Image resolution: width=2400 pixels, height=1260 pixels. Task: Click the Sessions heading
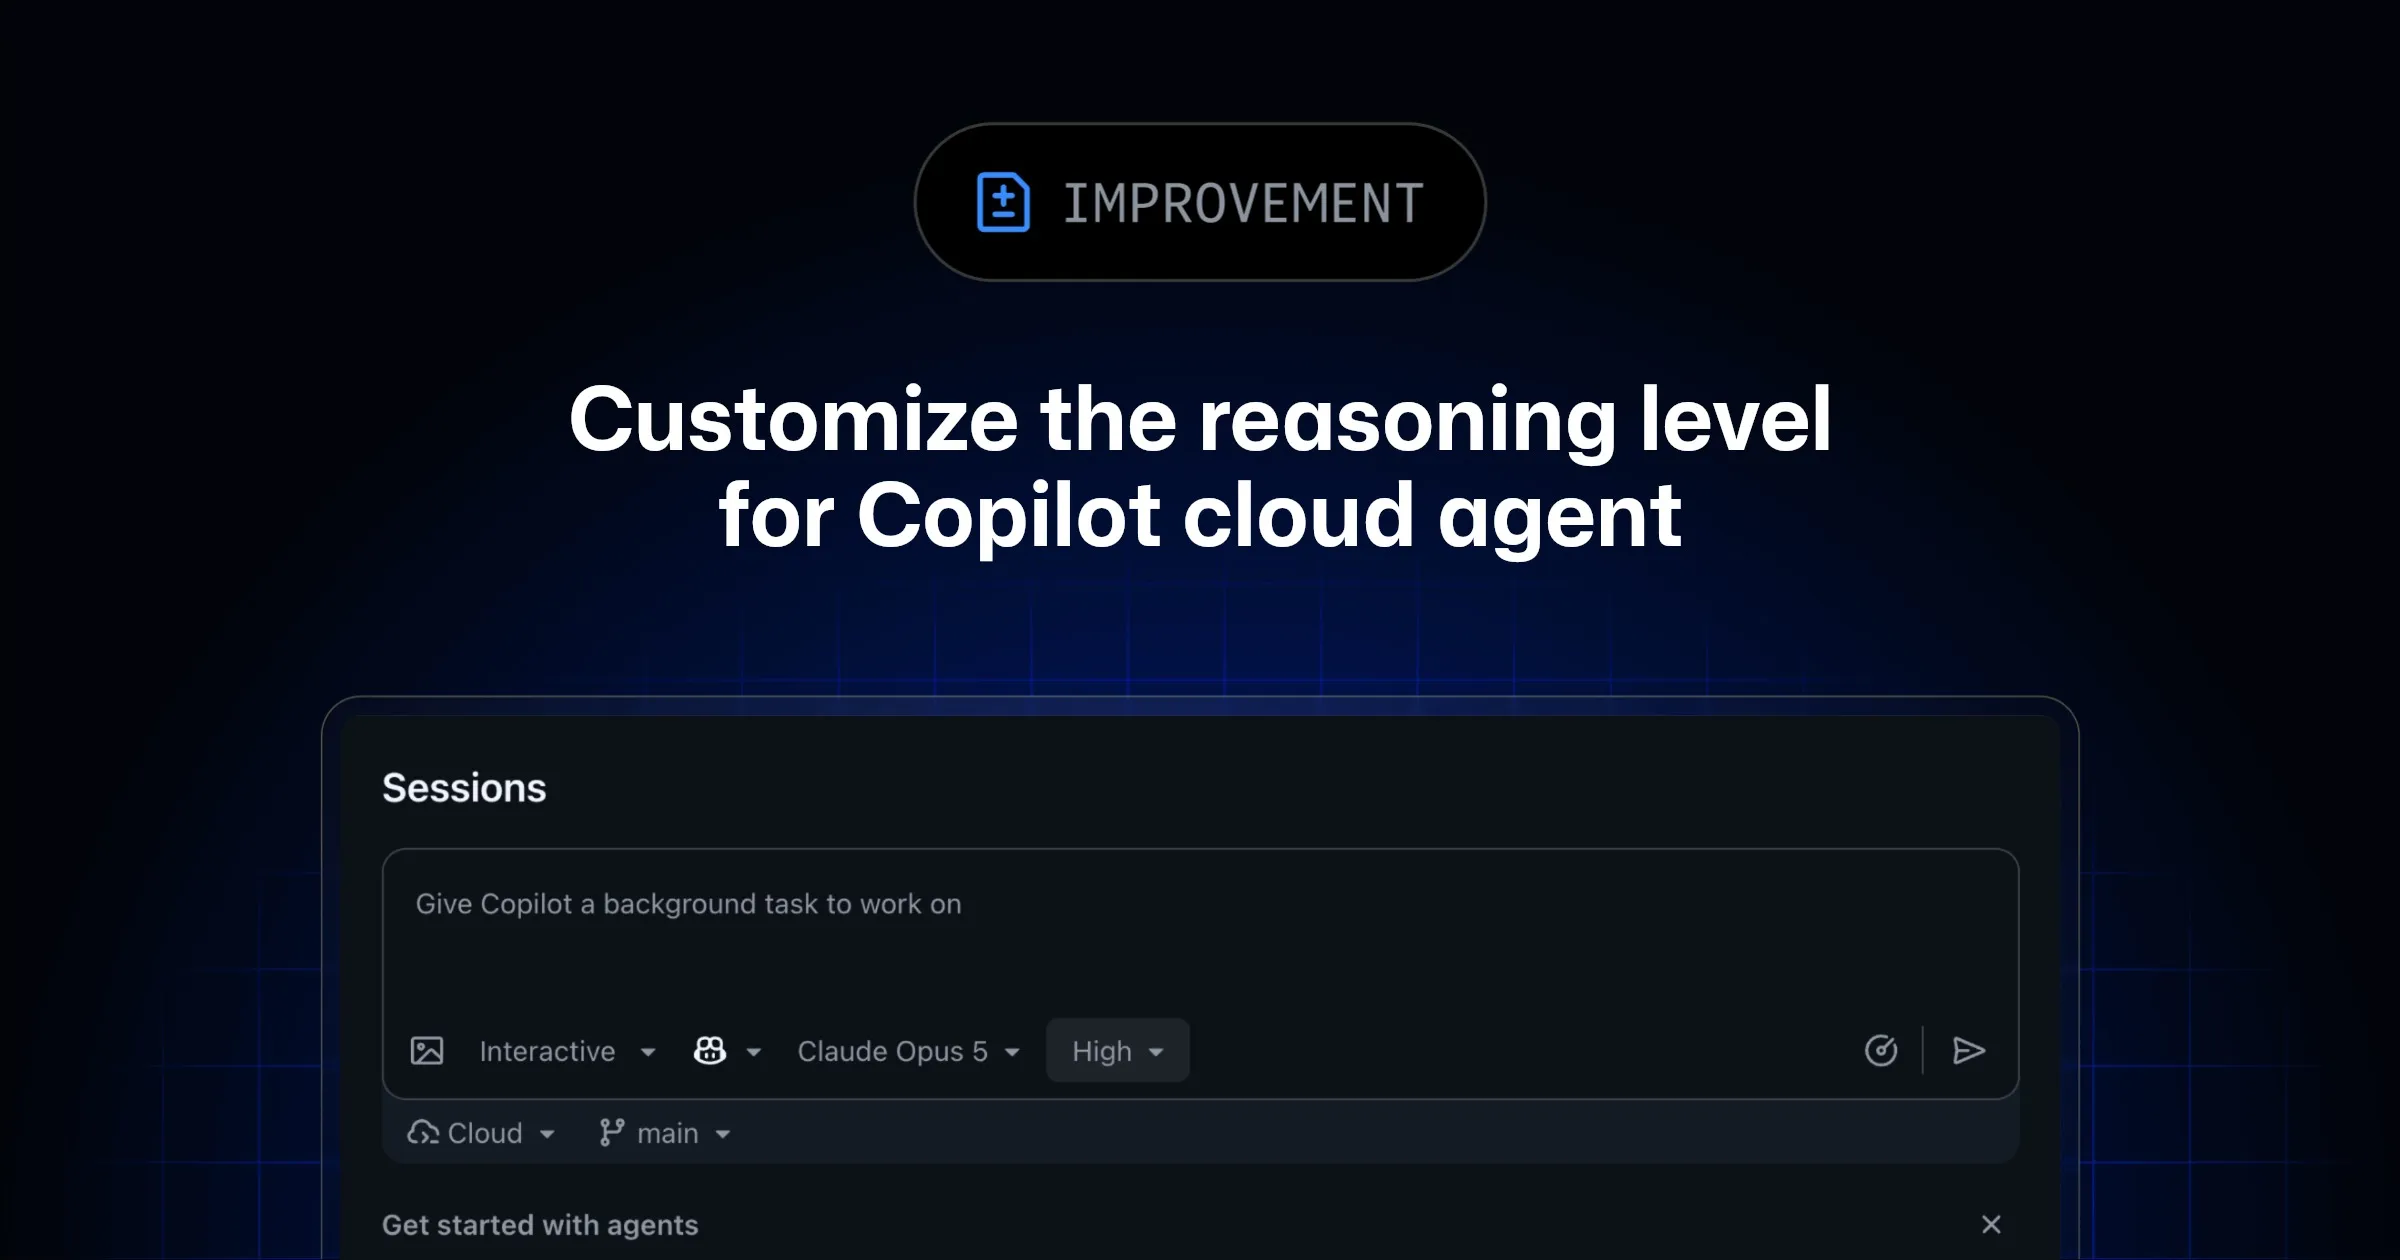pyautogui.click(x=464, y=788)
